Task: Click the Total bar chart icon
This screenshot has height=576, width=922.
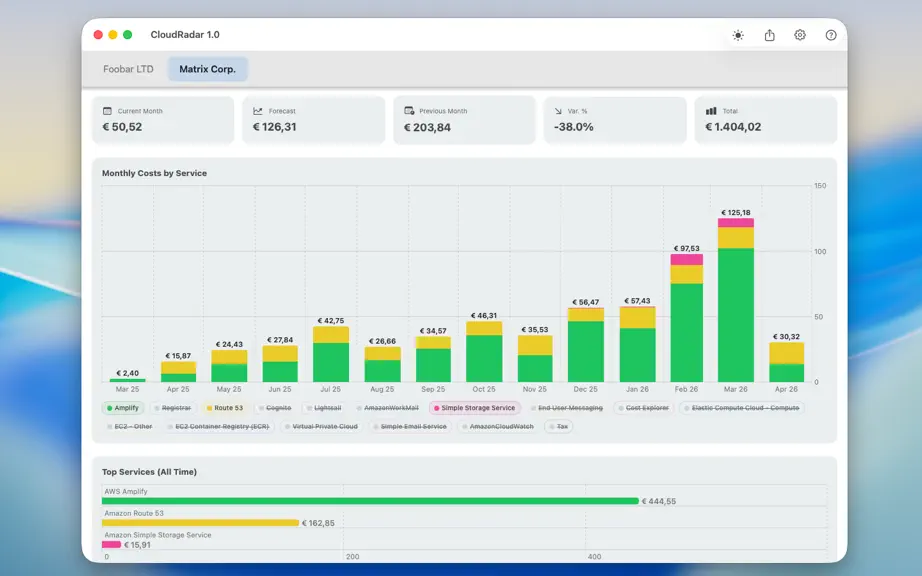Action: (711, 110)
